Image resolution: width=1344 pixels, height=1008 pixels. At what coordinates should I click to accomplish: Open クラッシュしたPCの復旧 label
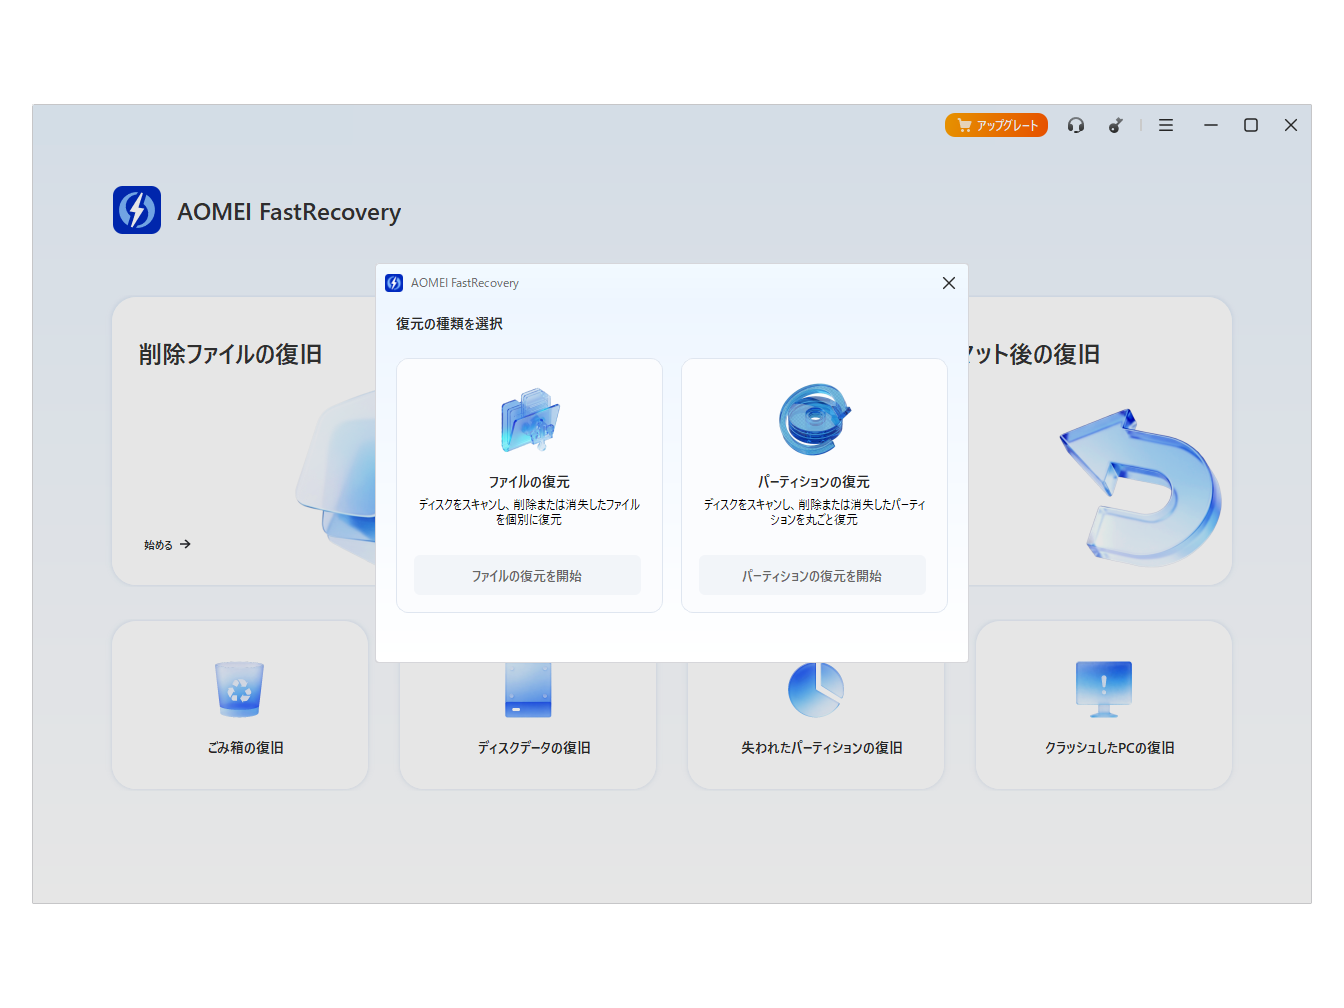tap(1110, 748)
